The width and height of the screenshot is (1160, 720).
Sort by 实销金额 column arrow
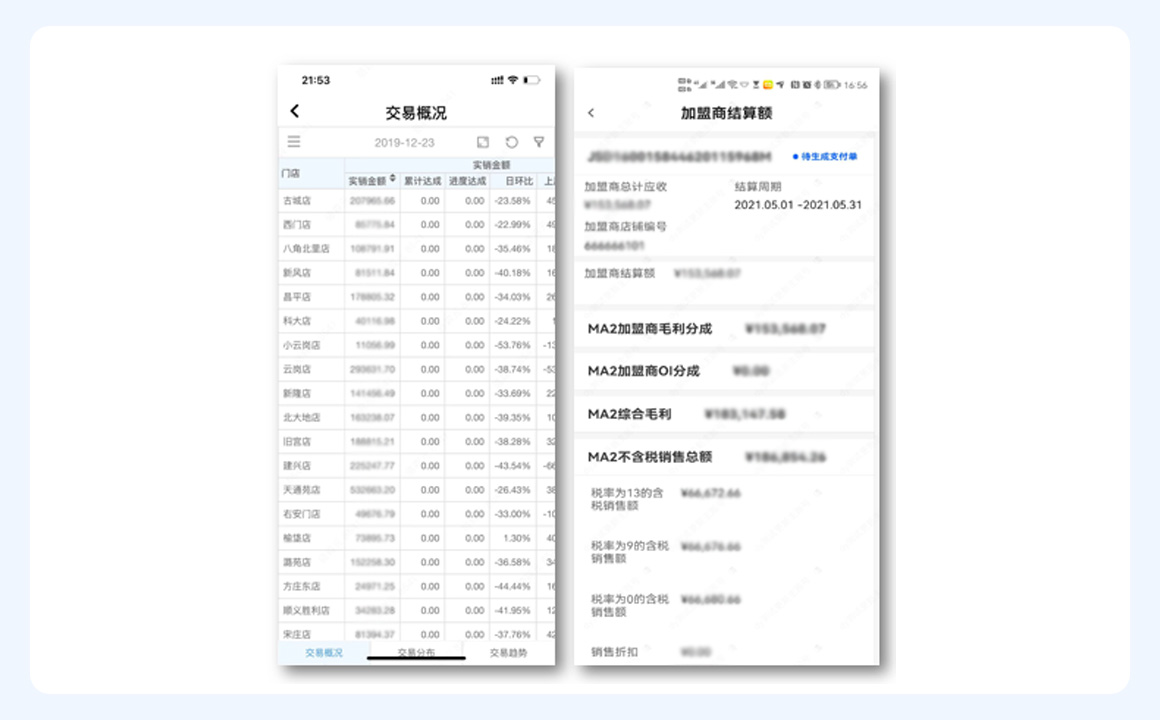393,179
